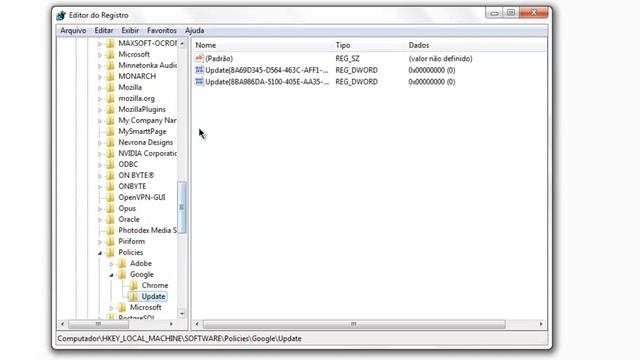This screenshot has height=360, width=640.
Task: Select the Update{8BA986DA-5100-405E-AA35 value name
Action: pyautogui.click(x=267, y=82)
